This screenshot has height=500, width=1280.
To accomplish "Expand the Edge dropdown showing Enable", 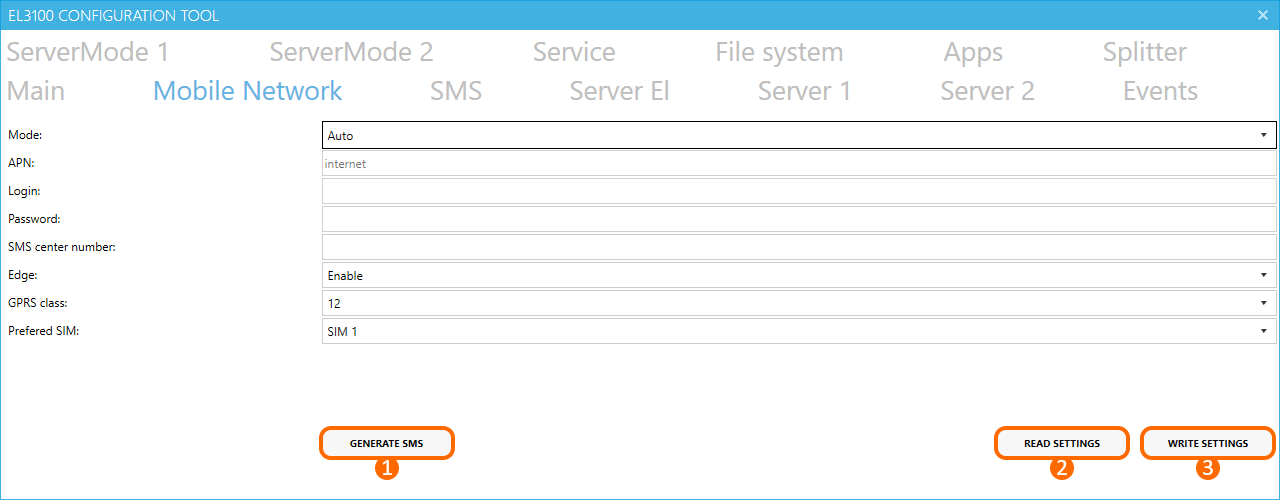I will pyautogui.click(x=799, y=275).
